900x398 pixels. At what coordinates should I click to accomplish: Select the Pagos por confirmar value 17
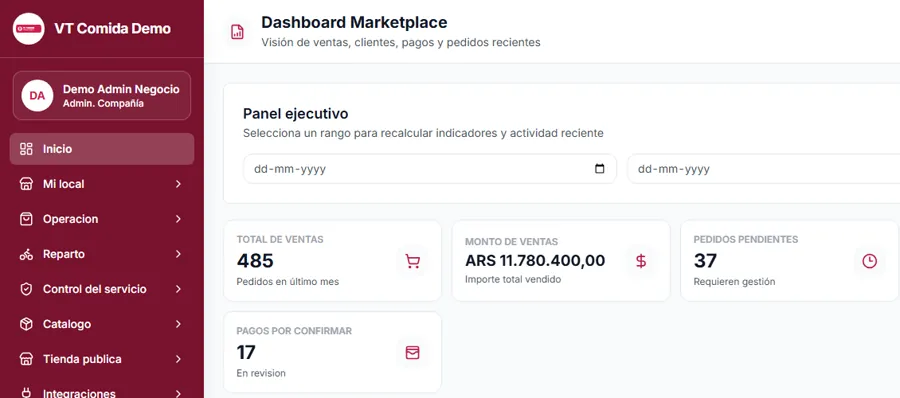point(246,352)
